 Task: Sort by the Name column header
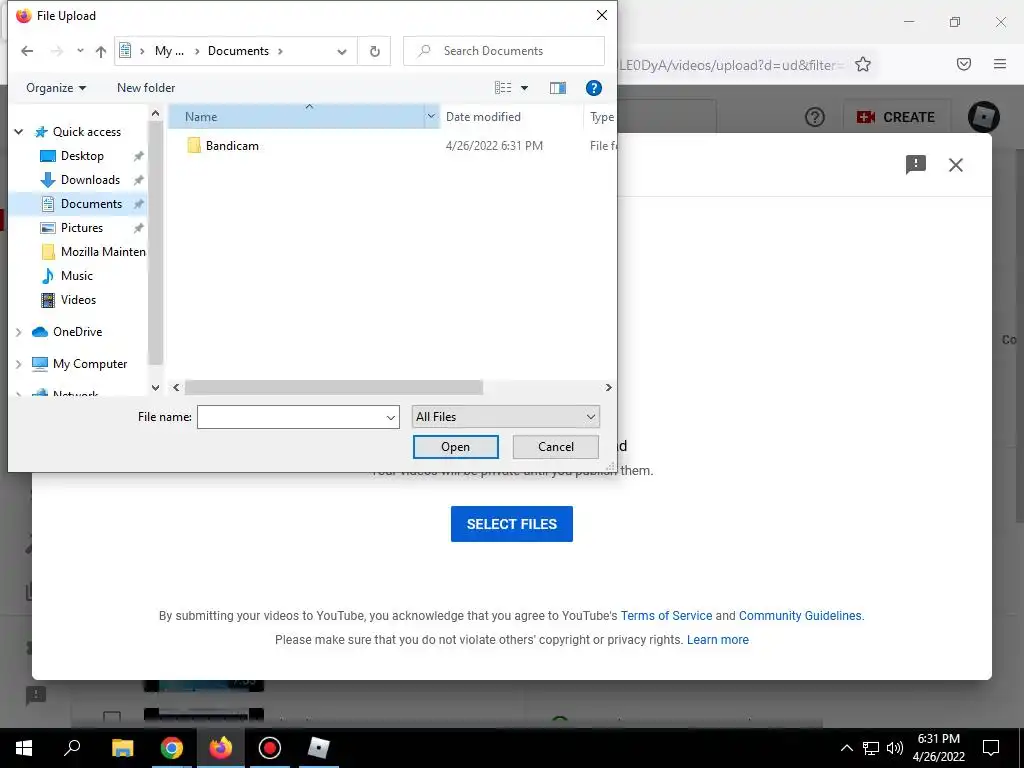click(296, 116)
